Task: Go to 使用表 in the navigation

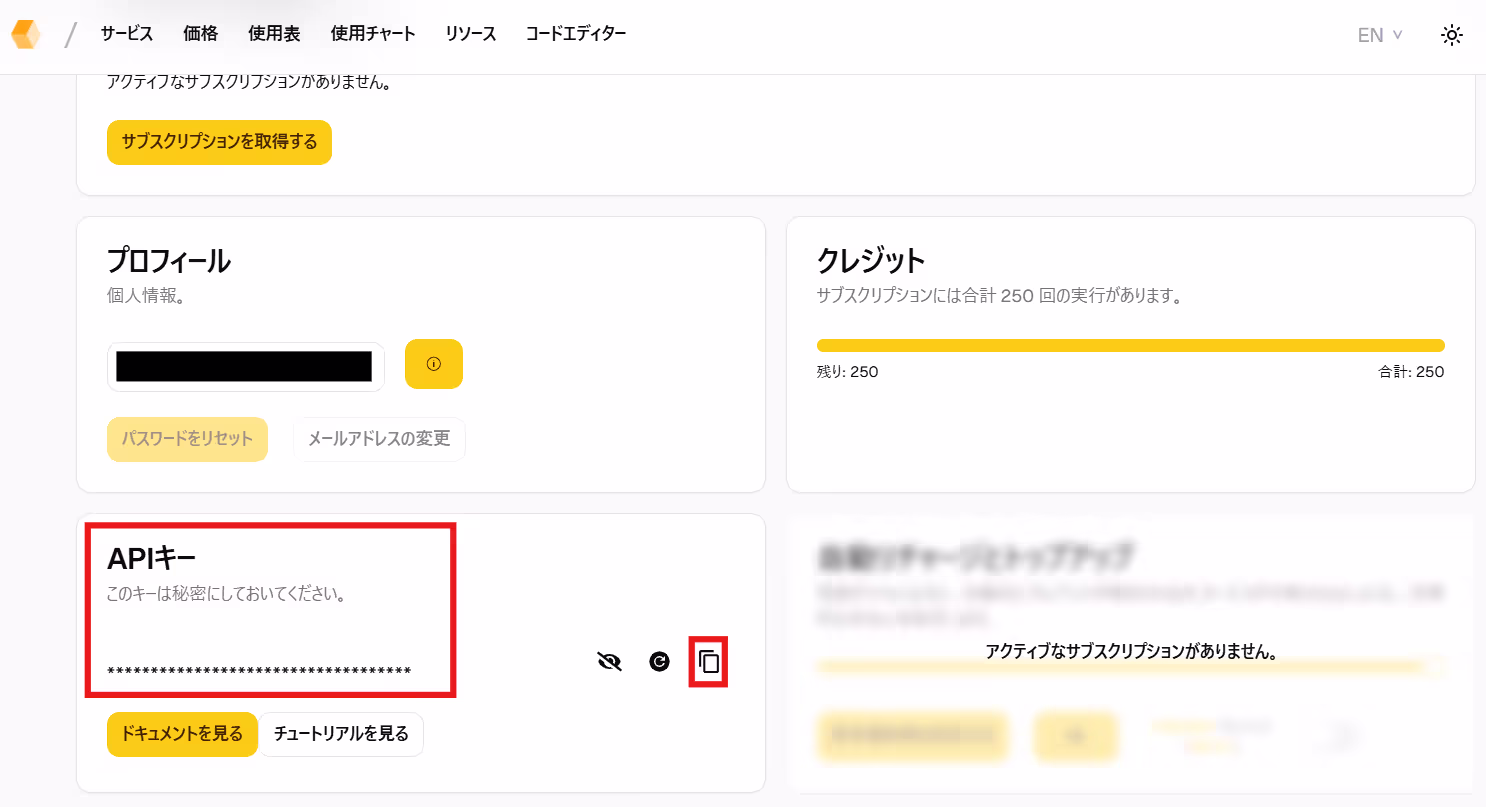Action: 274,34
